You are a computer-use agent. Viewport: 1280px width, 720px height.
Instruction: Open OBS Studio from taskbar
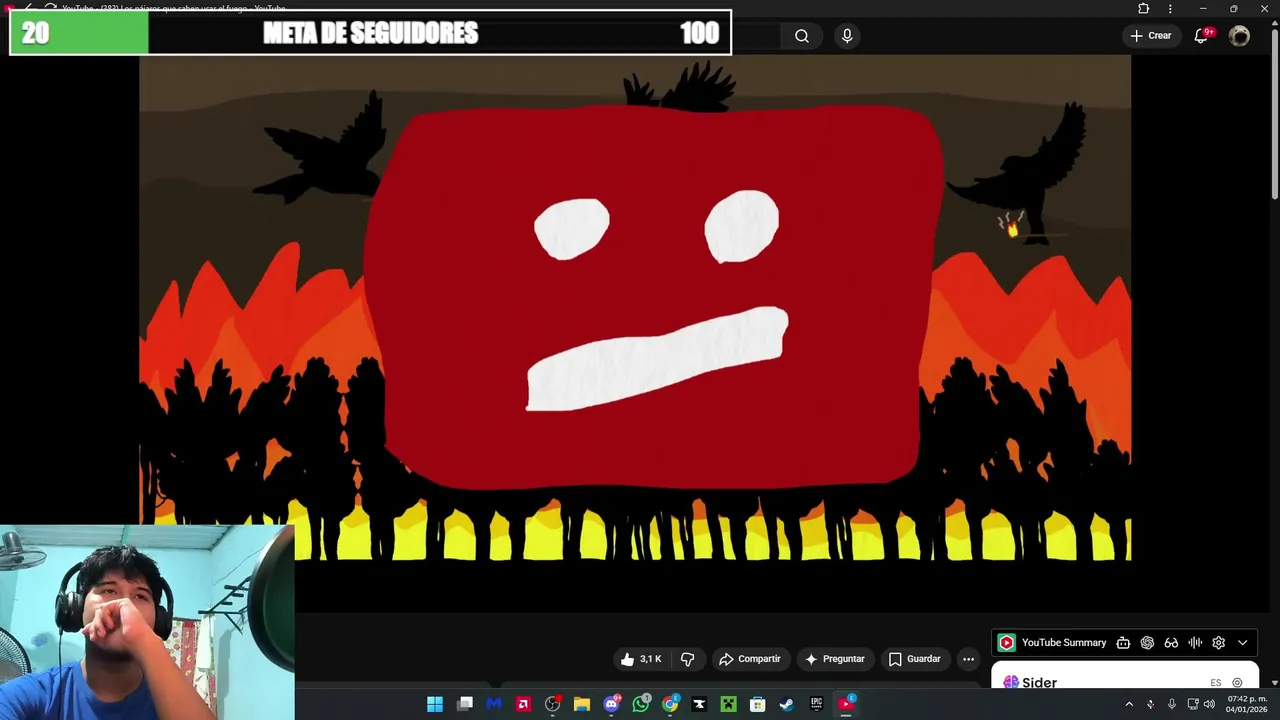552,704
